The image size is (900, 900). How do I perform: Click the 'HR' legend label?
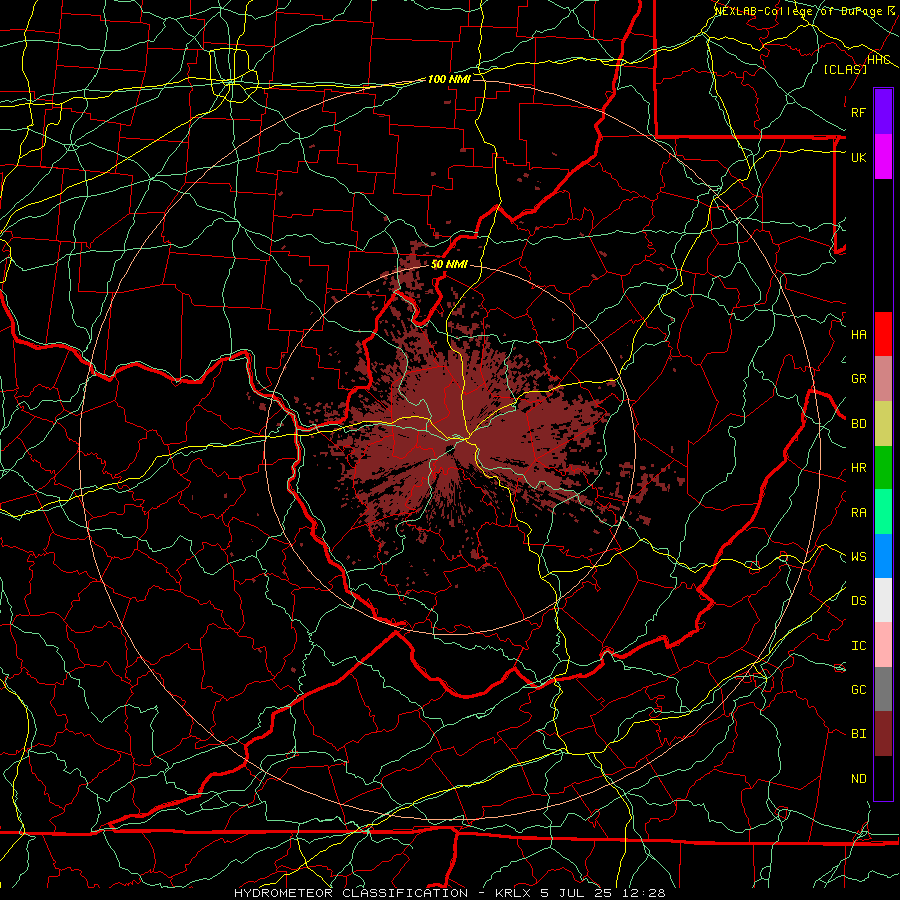[x=859, y=468]
